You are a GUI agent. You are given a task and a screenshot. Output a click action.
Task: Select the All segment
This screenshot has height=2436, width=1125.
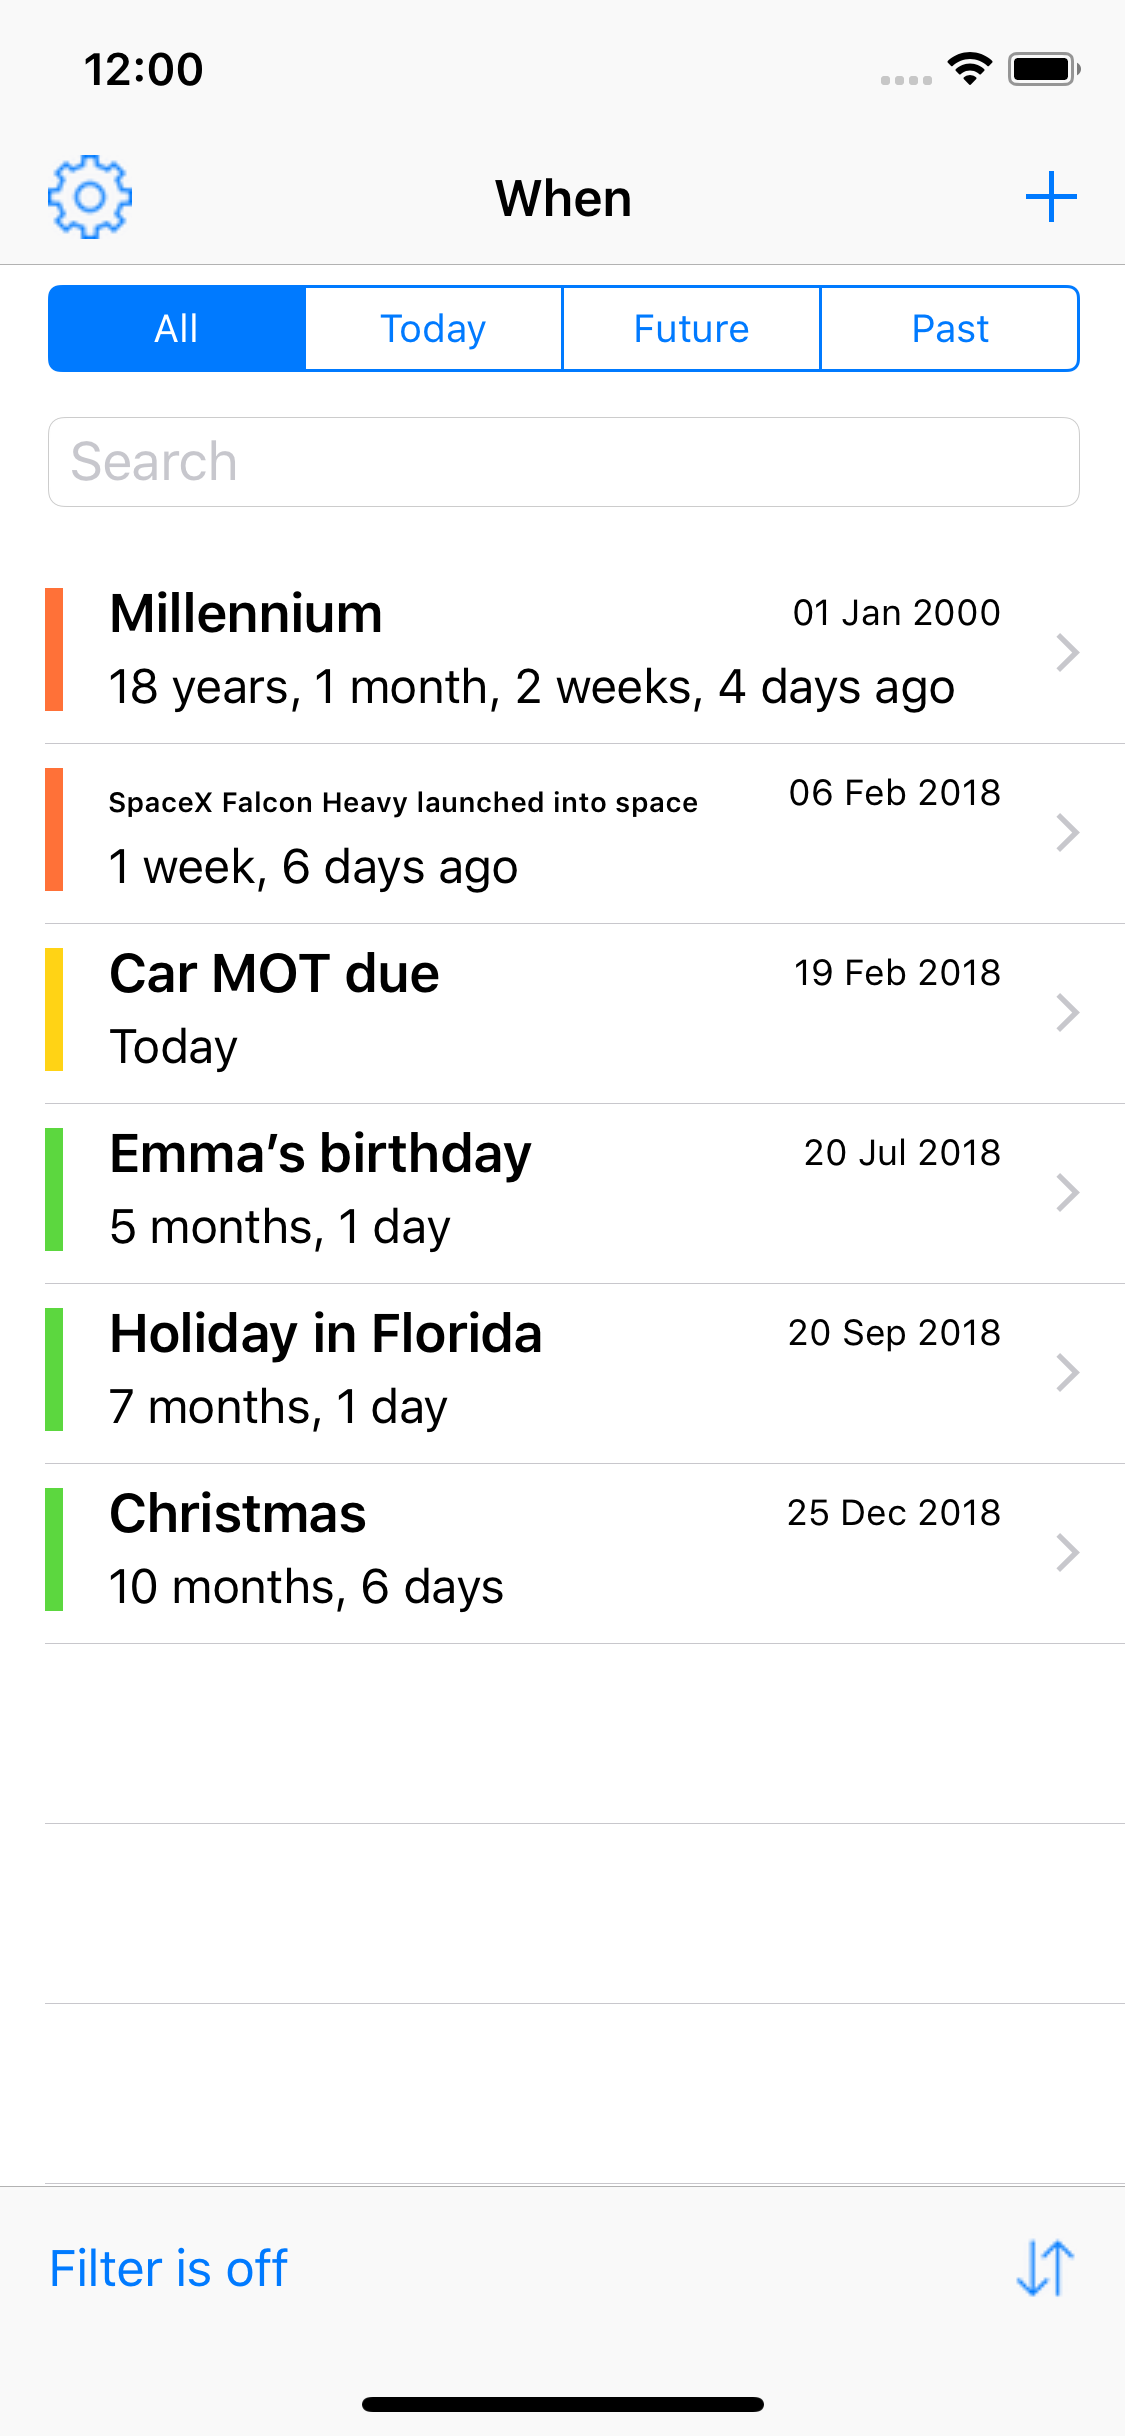(x=177, y=329)
